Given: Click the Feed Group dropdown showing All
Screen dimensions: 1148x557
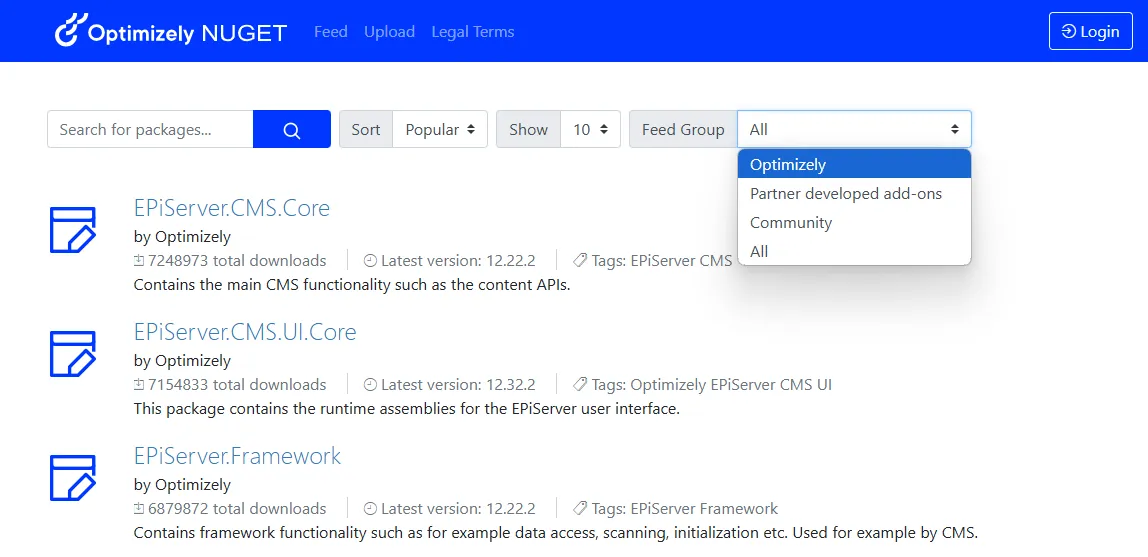Looking at the screenshot, I should [854, 130].
